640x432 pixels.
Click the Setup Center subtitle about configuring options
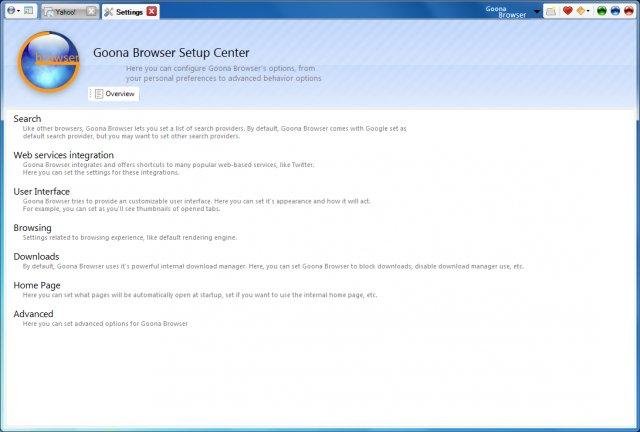click(x=223, y=73)
